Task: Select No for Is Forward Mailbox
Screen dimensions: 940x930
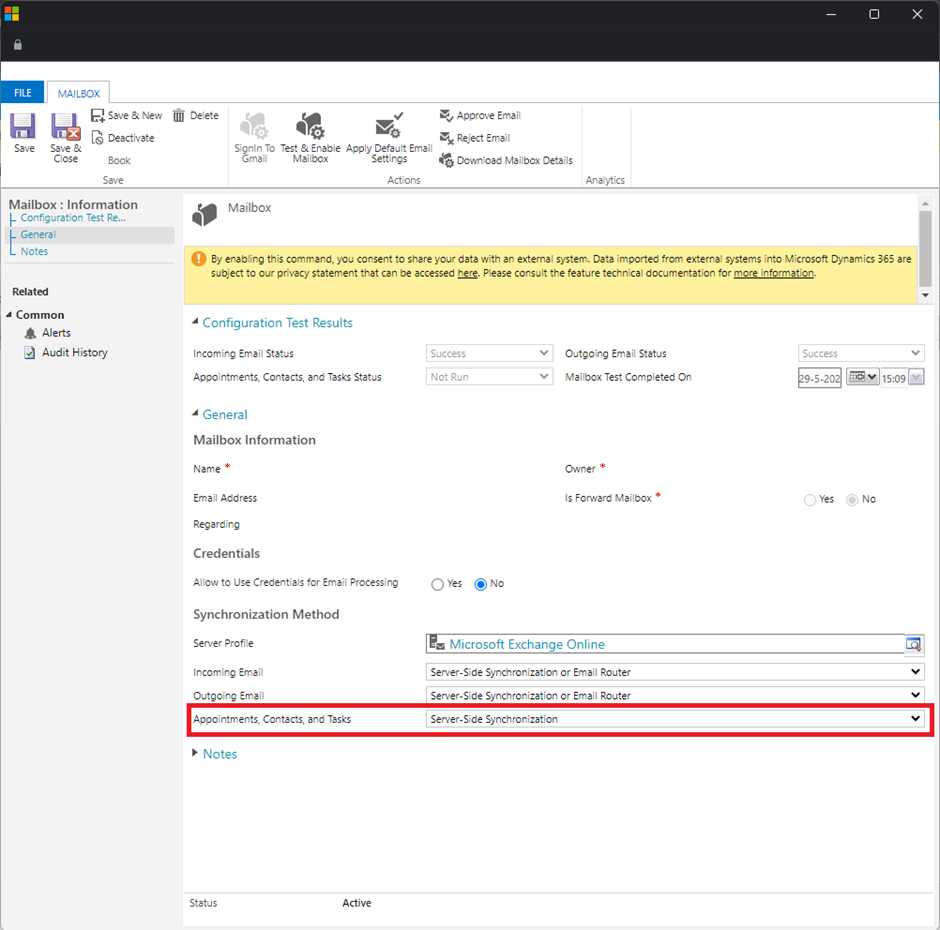Action: (x=852, y=499)
